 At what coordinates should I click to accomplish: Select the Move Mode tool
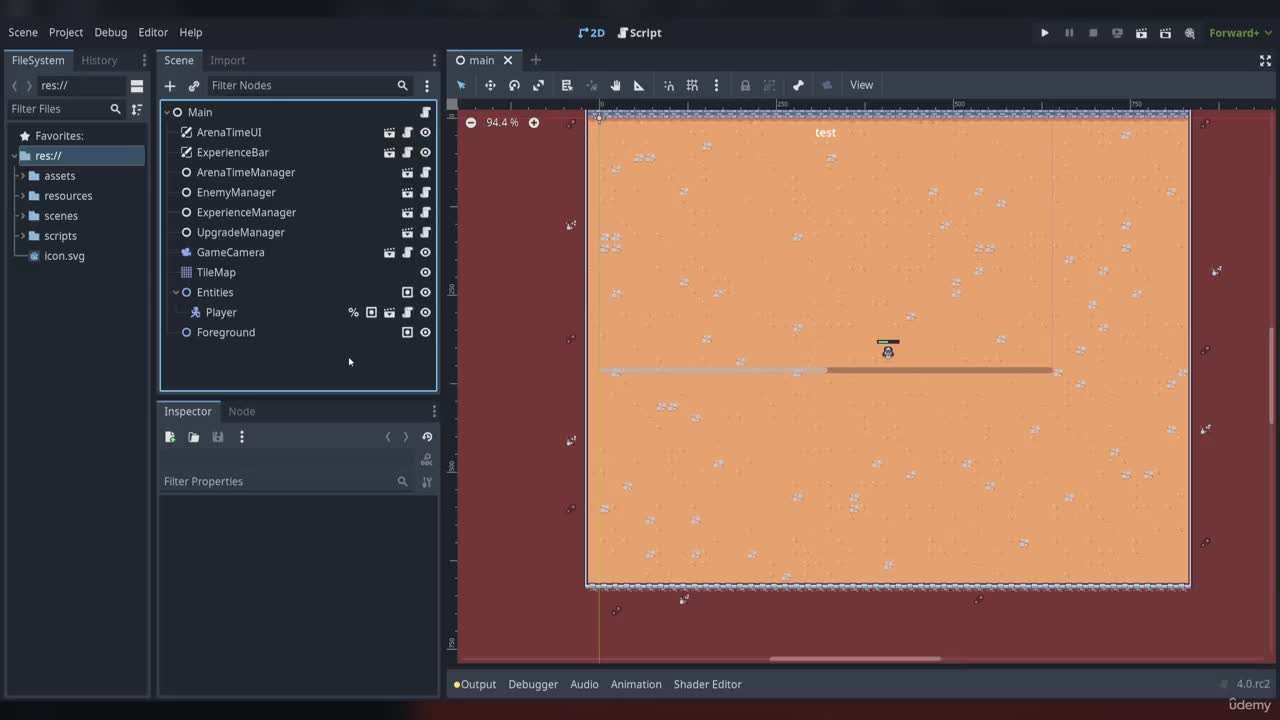(490, 85)
